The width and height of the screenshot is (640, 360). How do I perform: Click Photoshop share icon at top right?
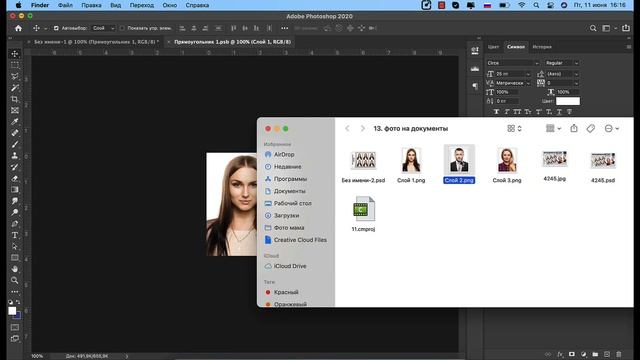tap(626, 28)
